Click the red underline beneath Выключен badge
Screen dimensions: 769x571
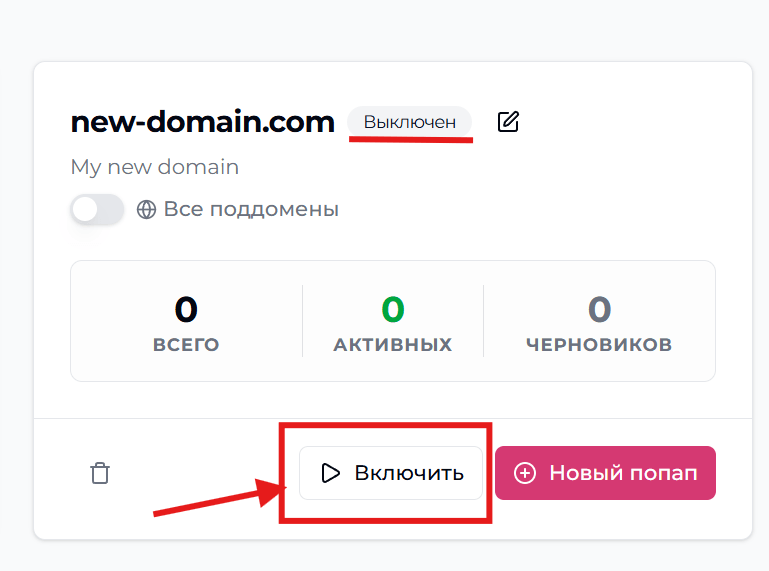411,140
